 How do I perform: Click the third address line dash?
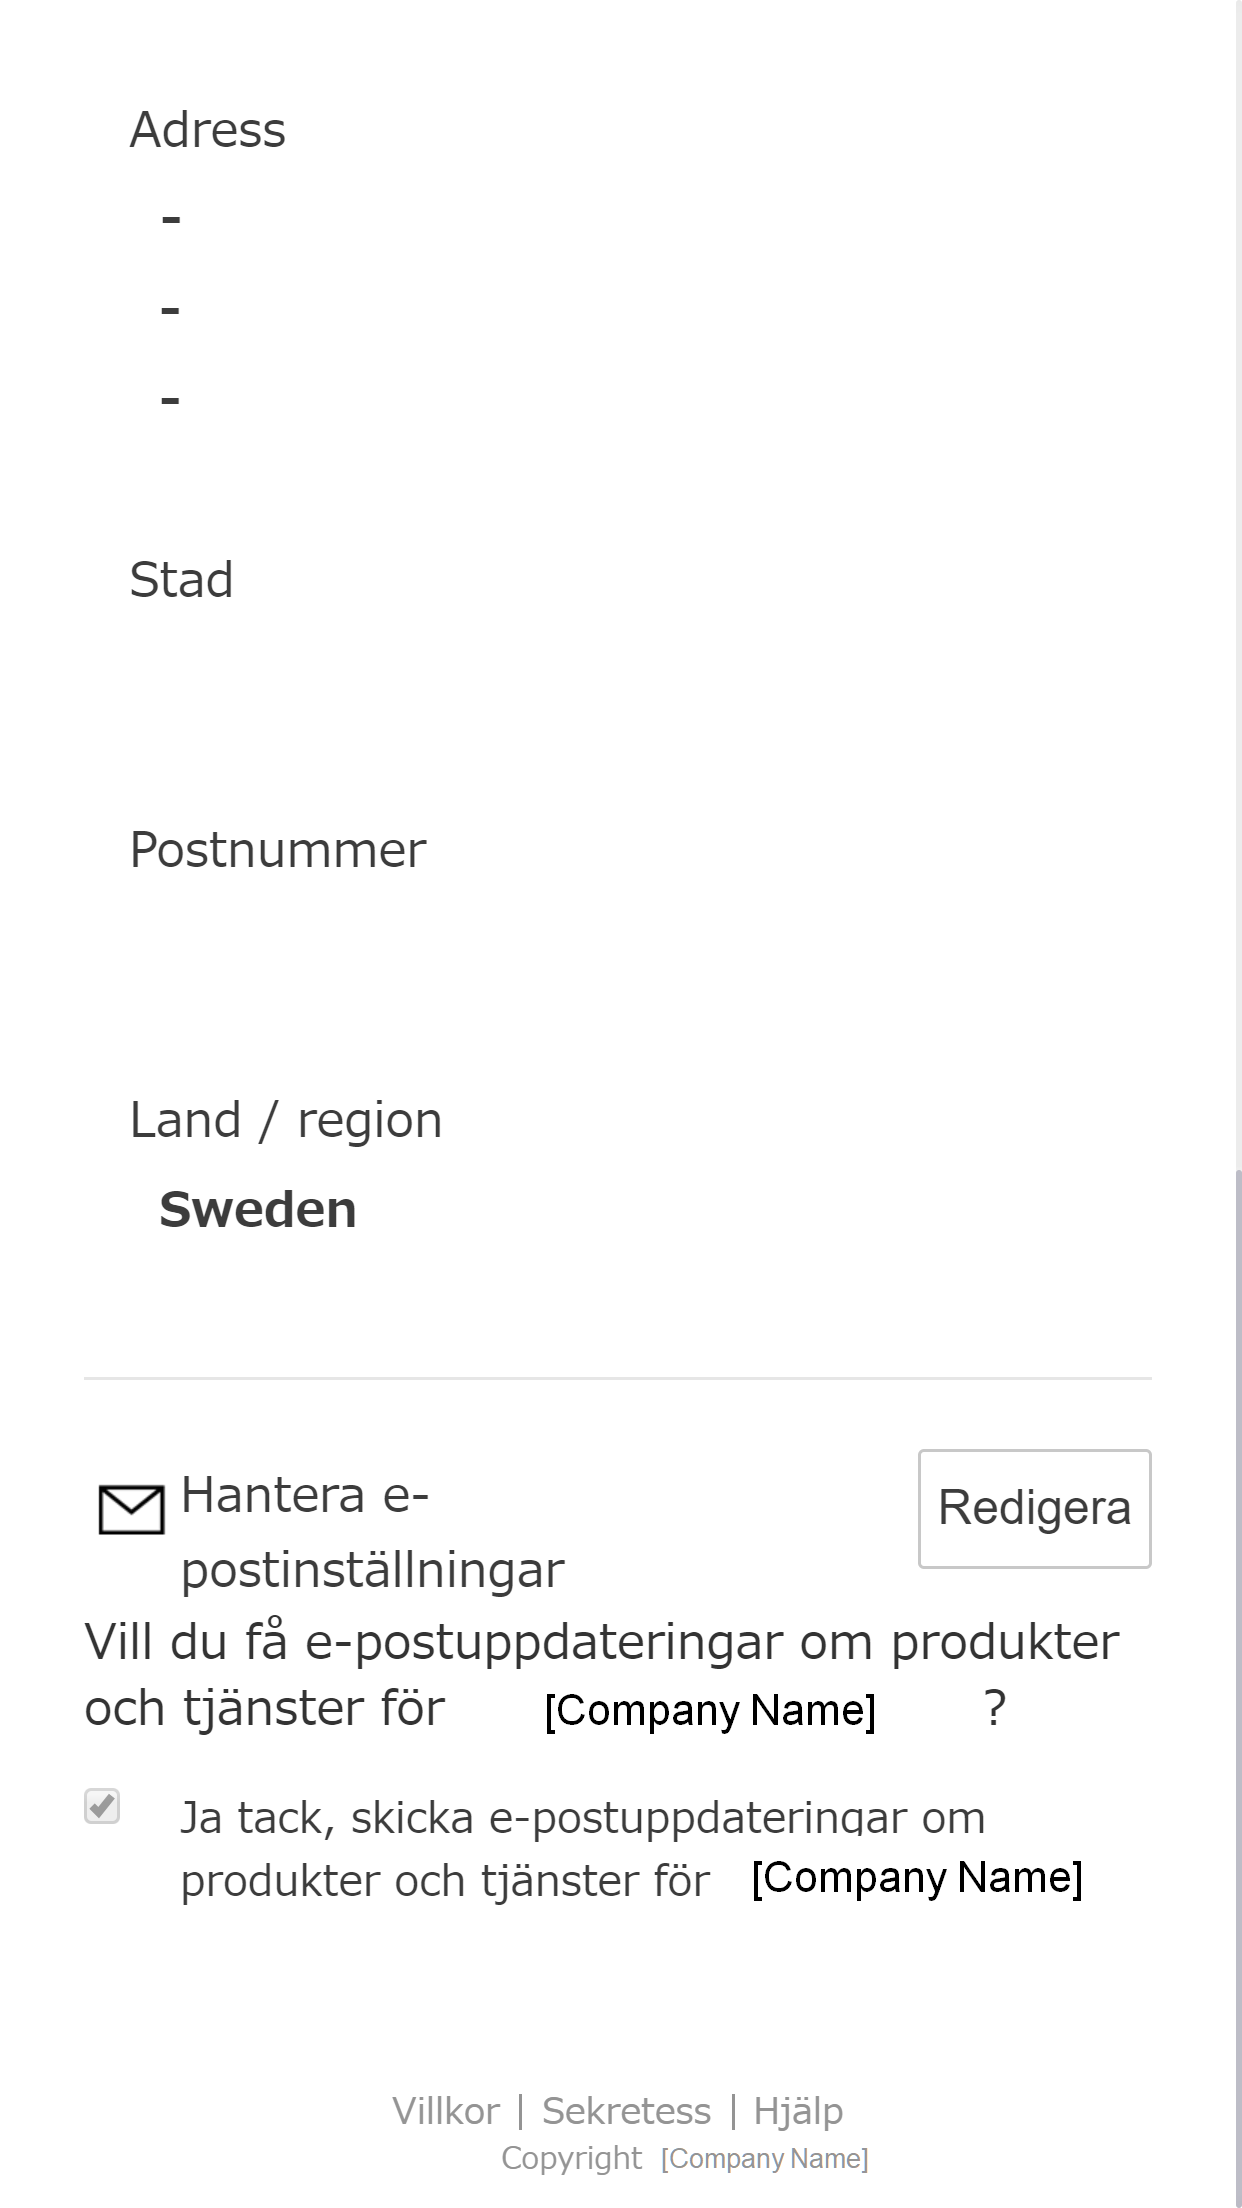(x=171, y=400)
